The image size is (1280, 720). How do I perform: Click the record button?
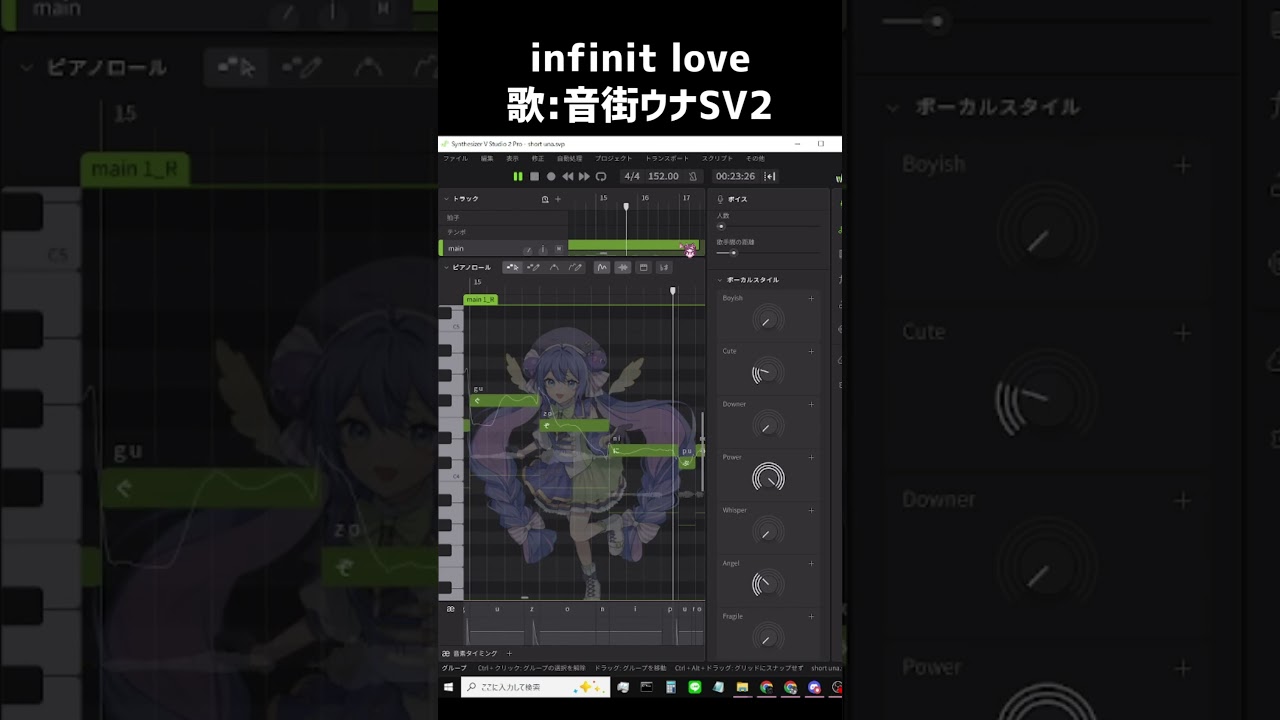(x=551, y=176)
